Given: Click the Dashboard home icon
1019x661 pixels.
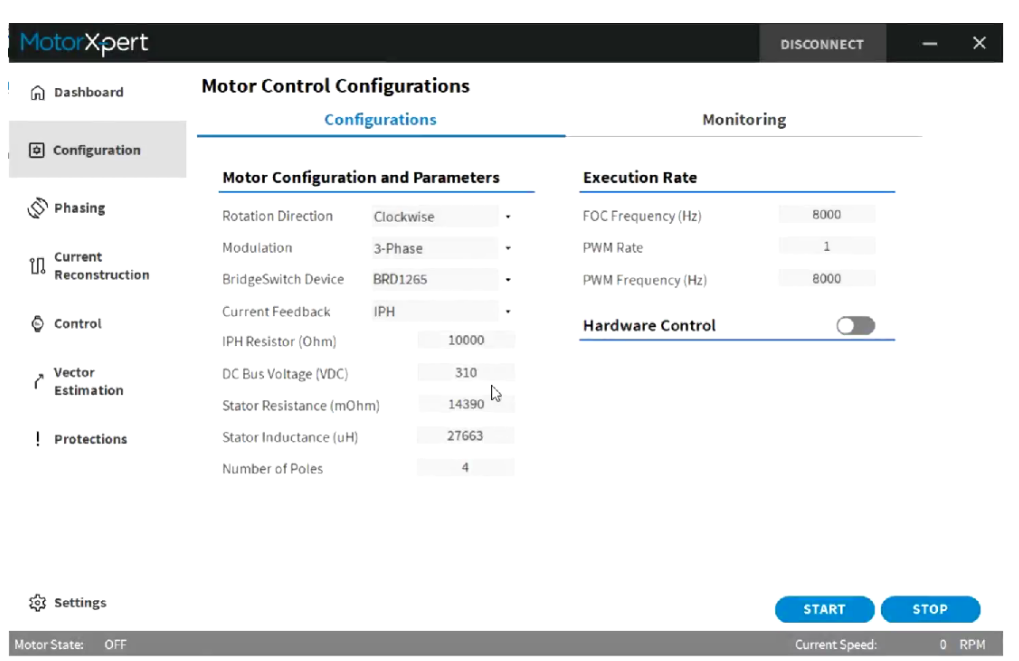Looking at the screenshot, I should [x=38, y=93].
